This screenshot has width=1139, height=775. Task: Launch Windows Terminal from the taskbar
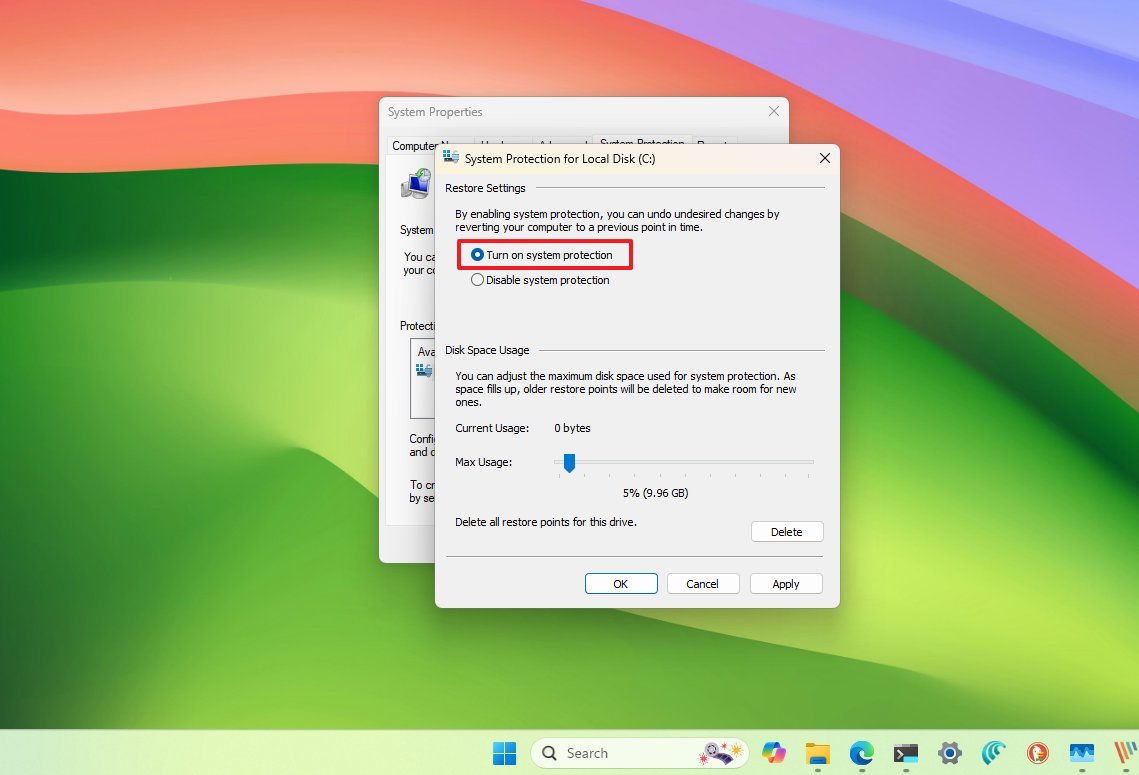[x=905, y=753]
